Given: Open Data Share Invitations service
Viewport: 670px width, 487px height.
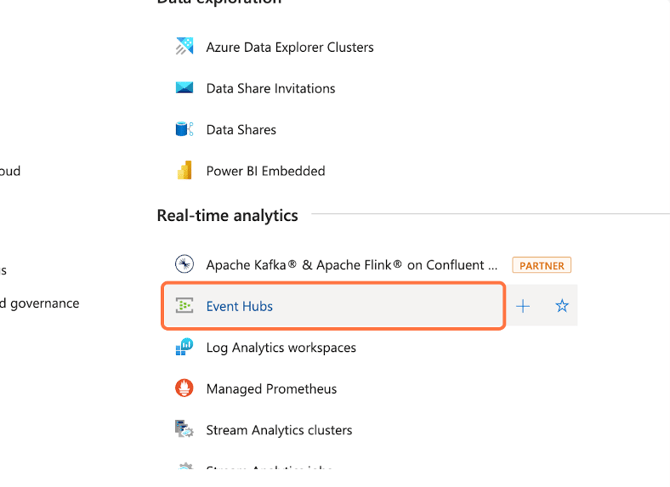Looking at the screenshot, I should [270, 88].
